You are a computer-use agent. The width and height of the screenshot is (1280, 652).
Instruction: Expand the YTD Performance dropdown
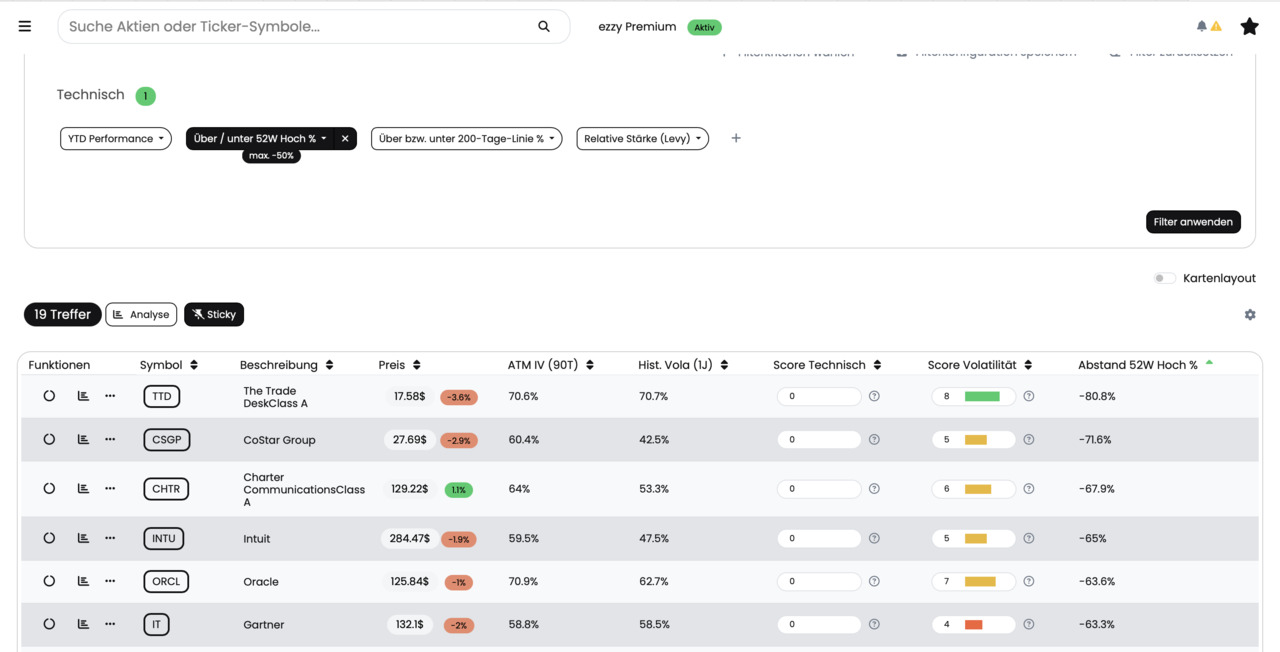tap(116, 139)
